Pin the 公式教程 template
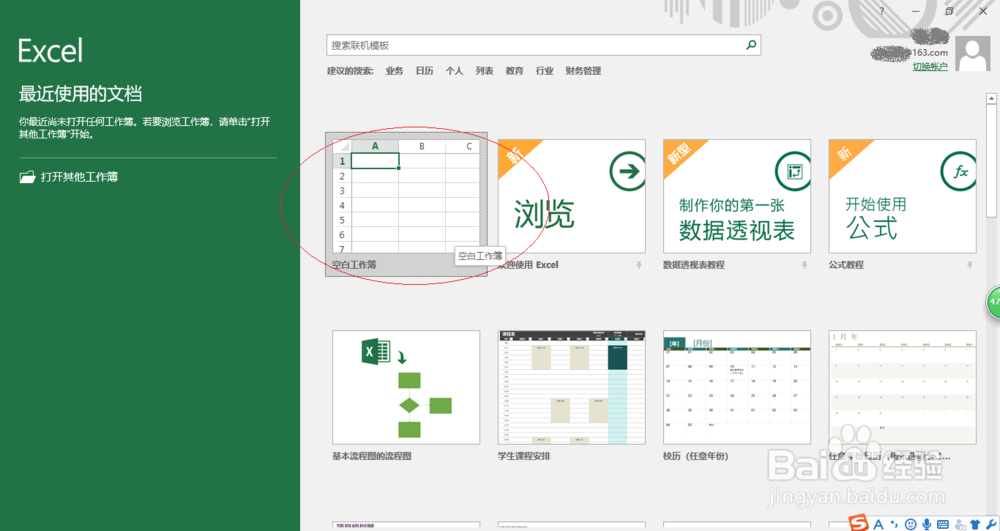 pyautogui.click(x=969, y=265)
